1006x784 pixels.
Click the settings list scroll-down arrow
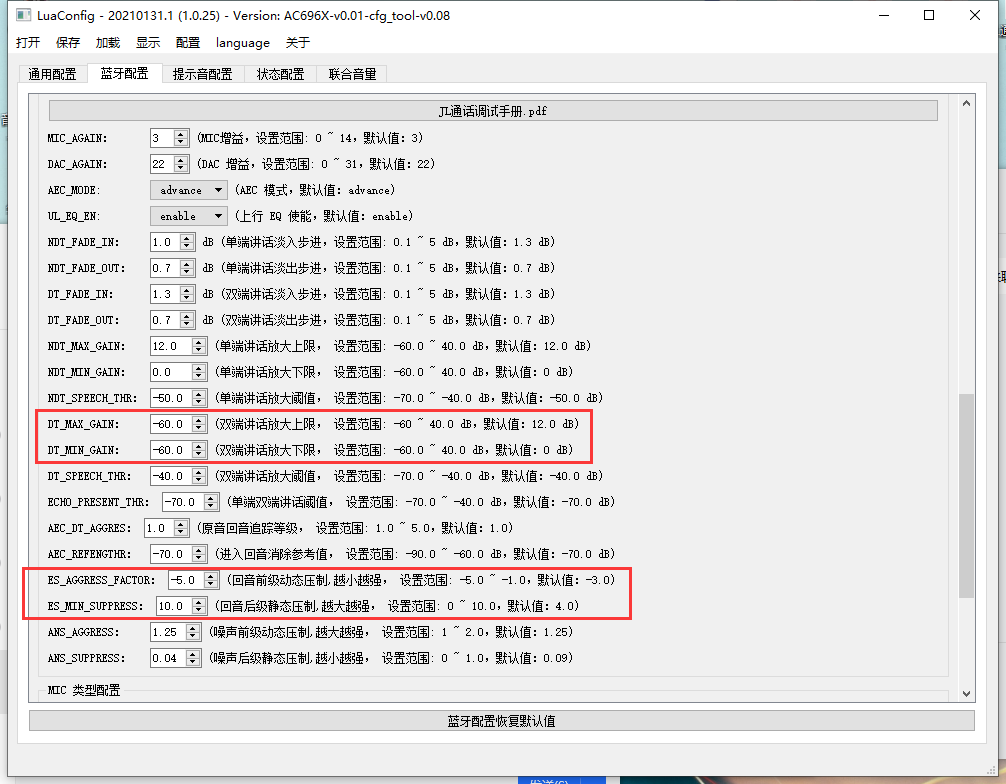coord(966,694)
